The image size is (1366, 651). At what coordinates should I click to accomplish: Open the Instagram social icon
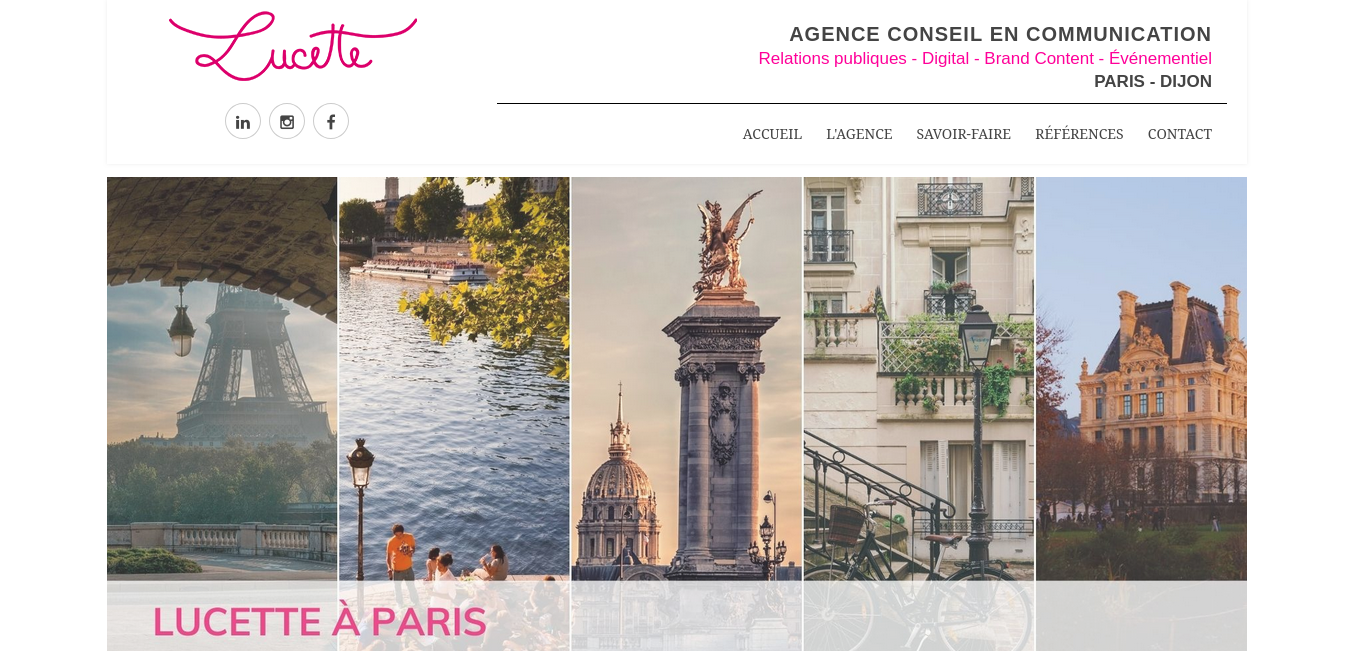(x=287, y=121)
